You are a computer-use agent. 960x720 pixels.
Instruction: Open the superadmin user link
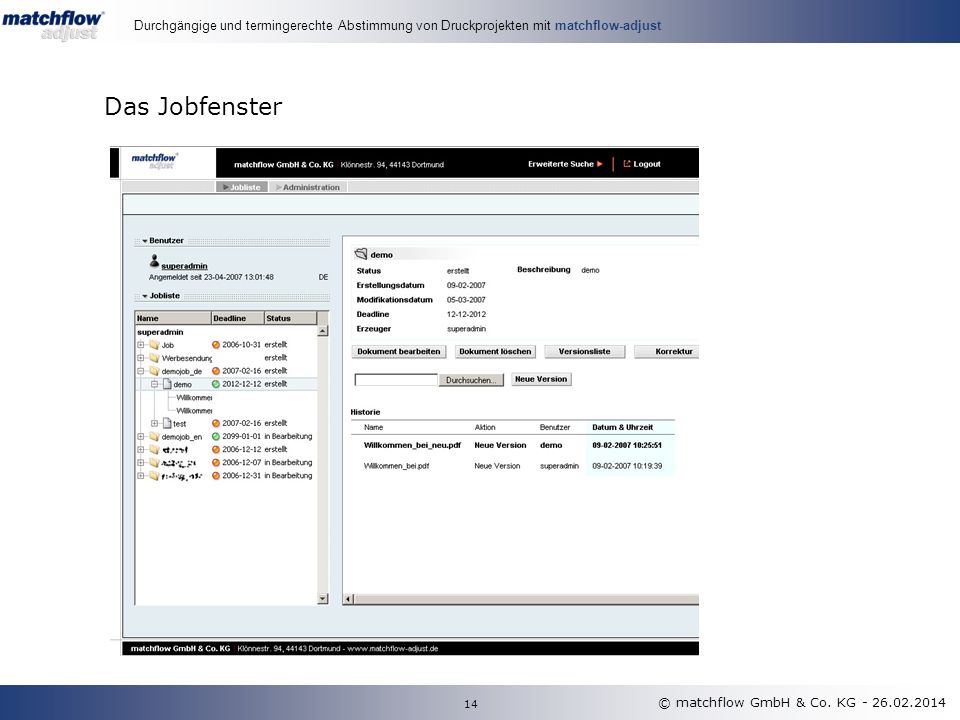[x=184, y=266]
